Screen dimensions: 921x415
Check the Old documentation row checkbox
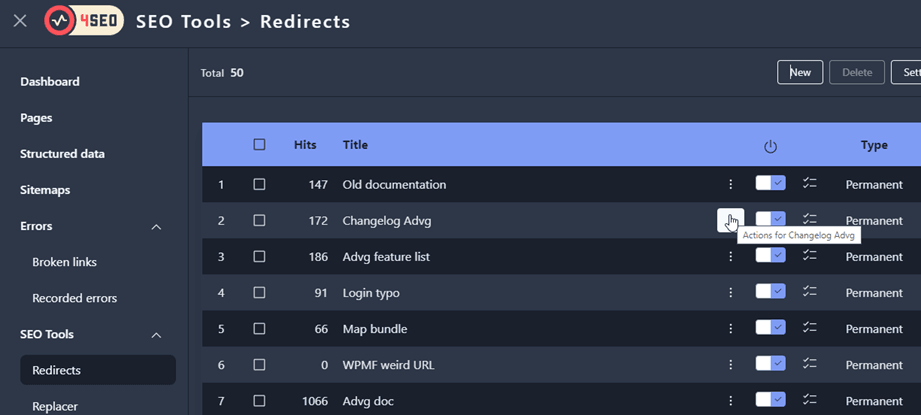pyautogui.click(x=259, y=184)
